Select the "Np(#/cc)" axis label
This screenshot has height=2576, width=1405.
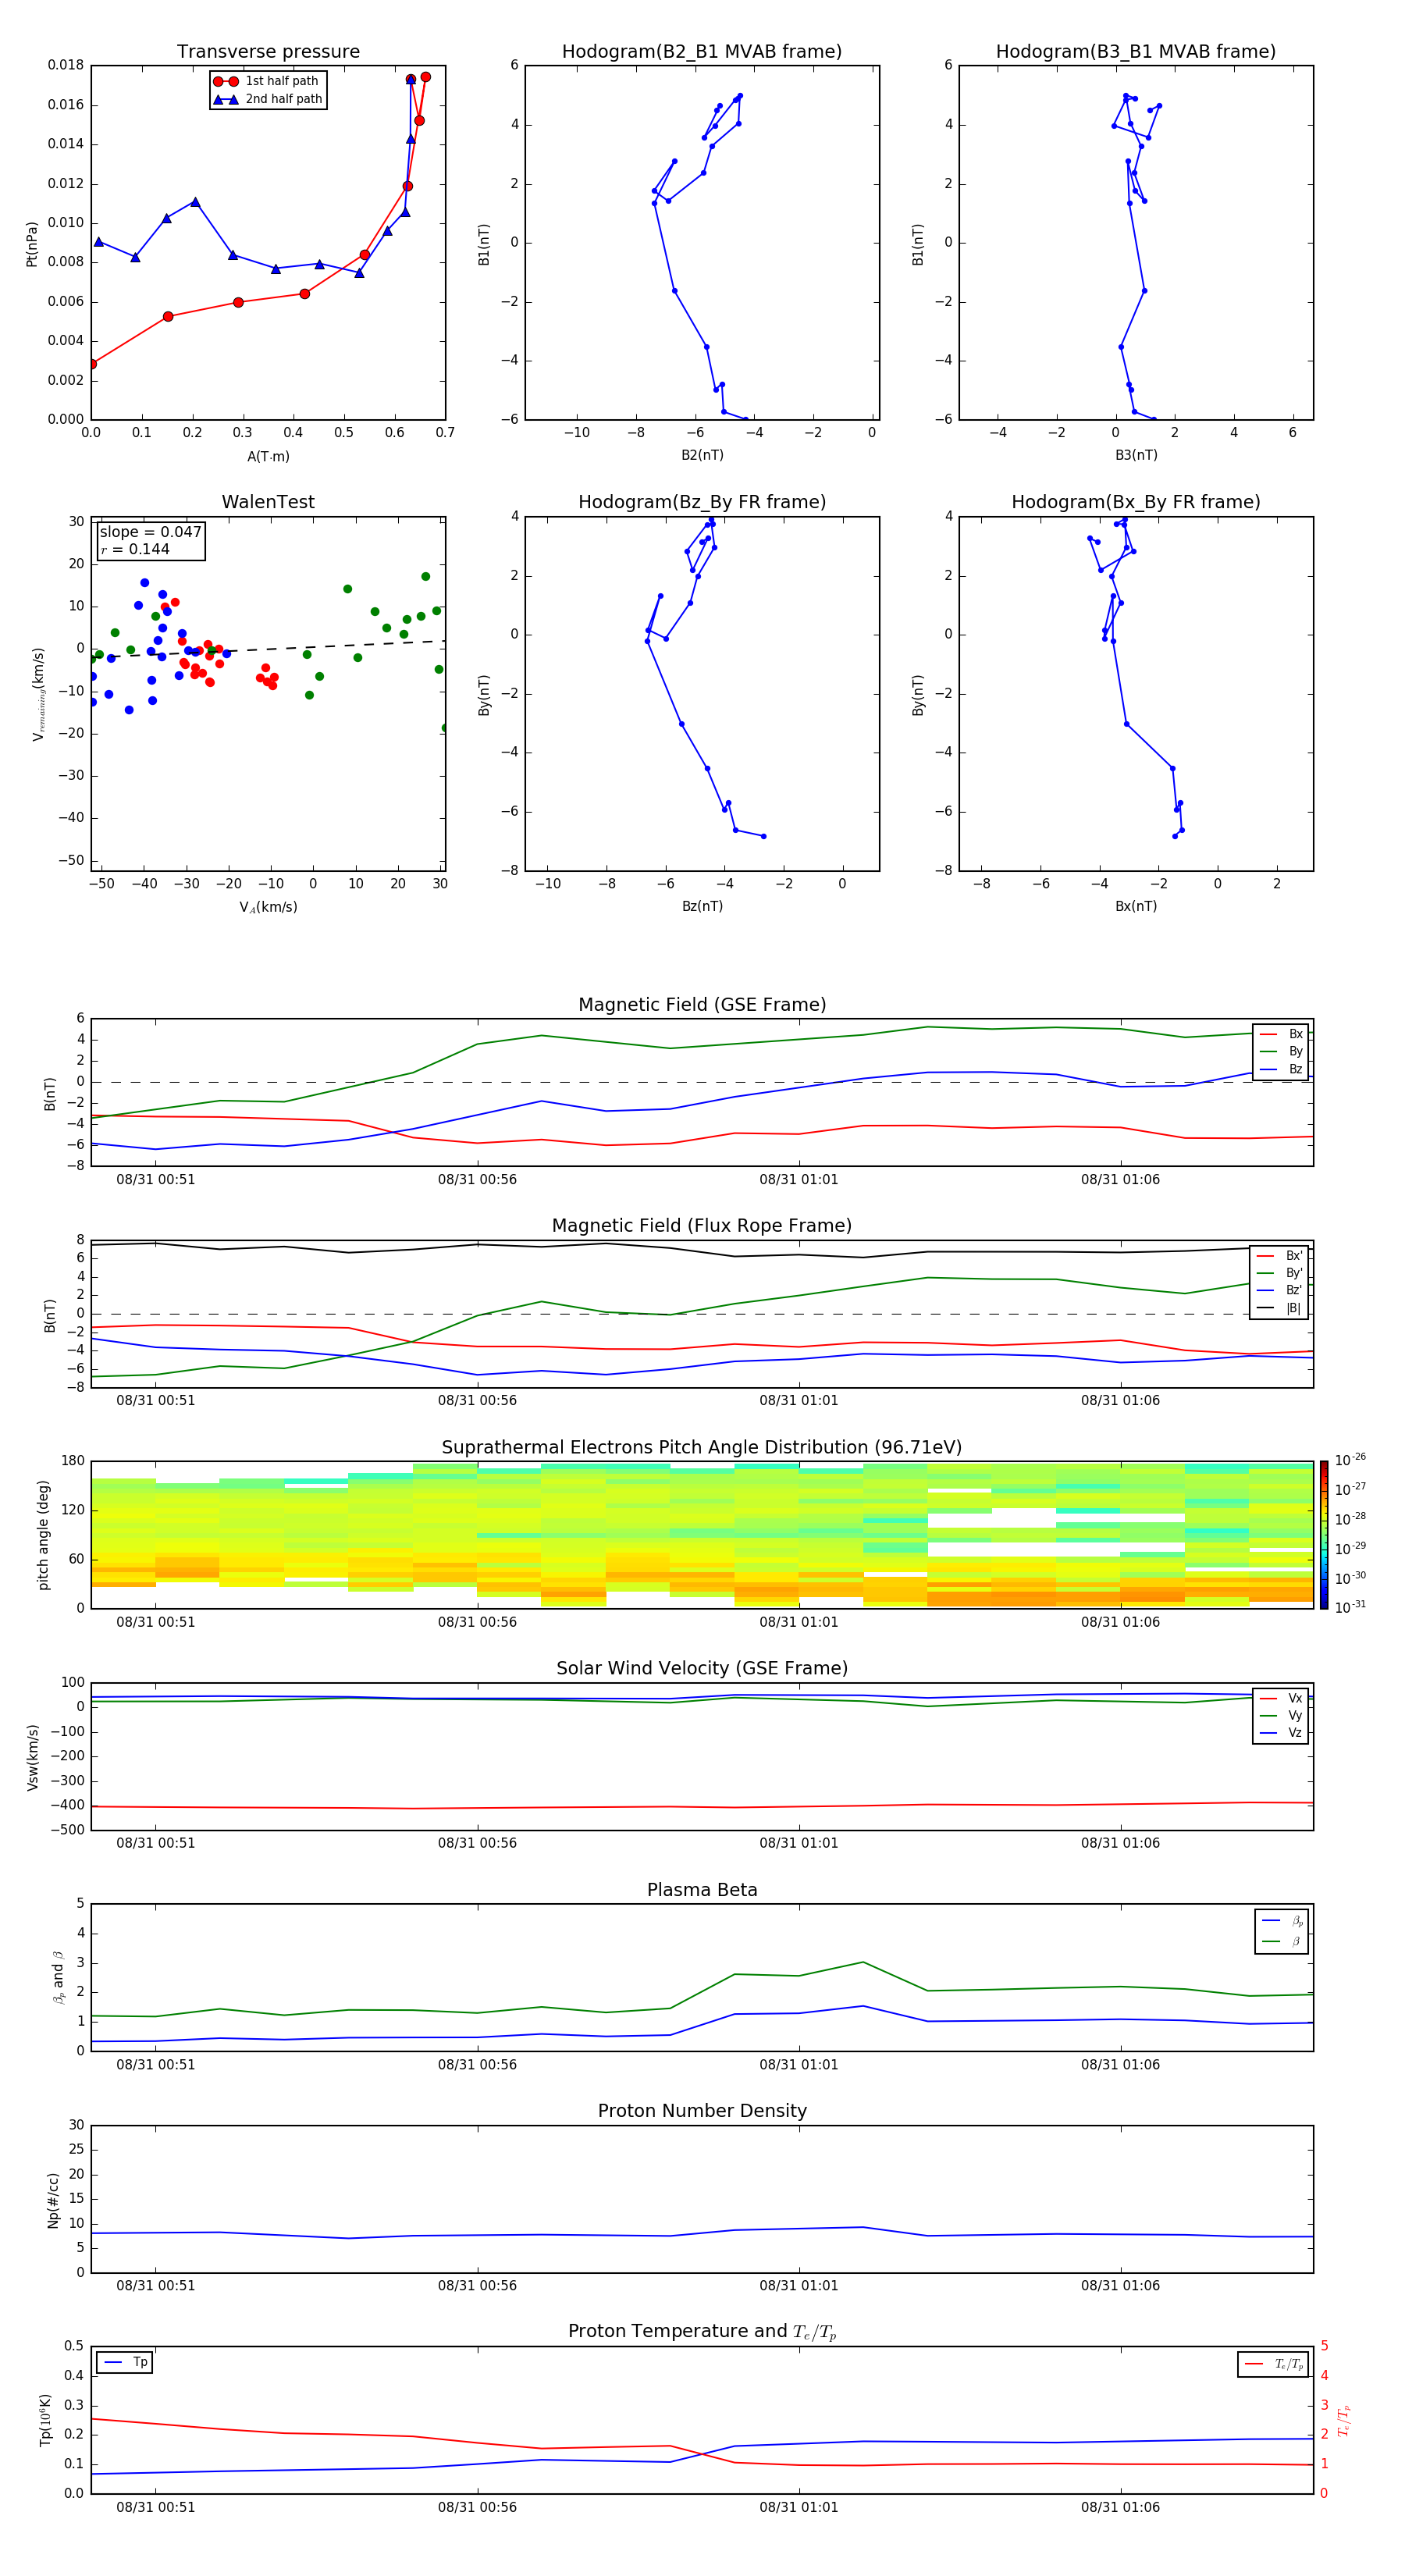pos(53,2200)
